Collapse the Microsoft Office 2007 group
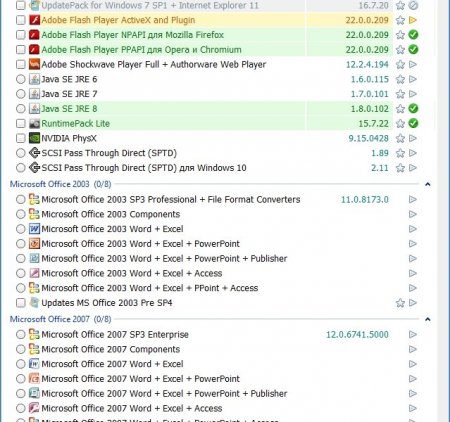 (x=428, y=319)
